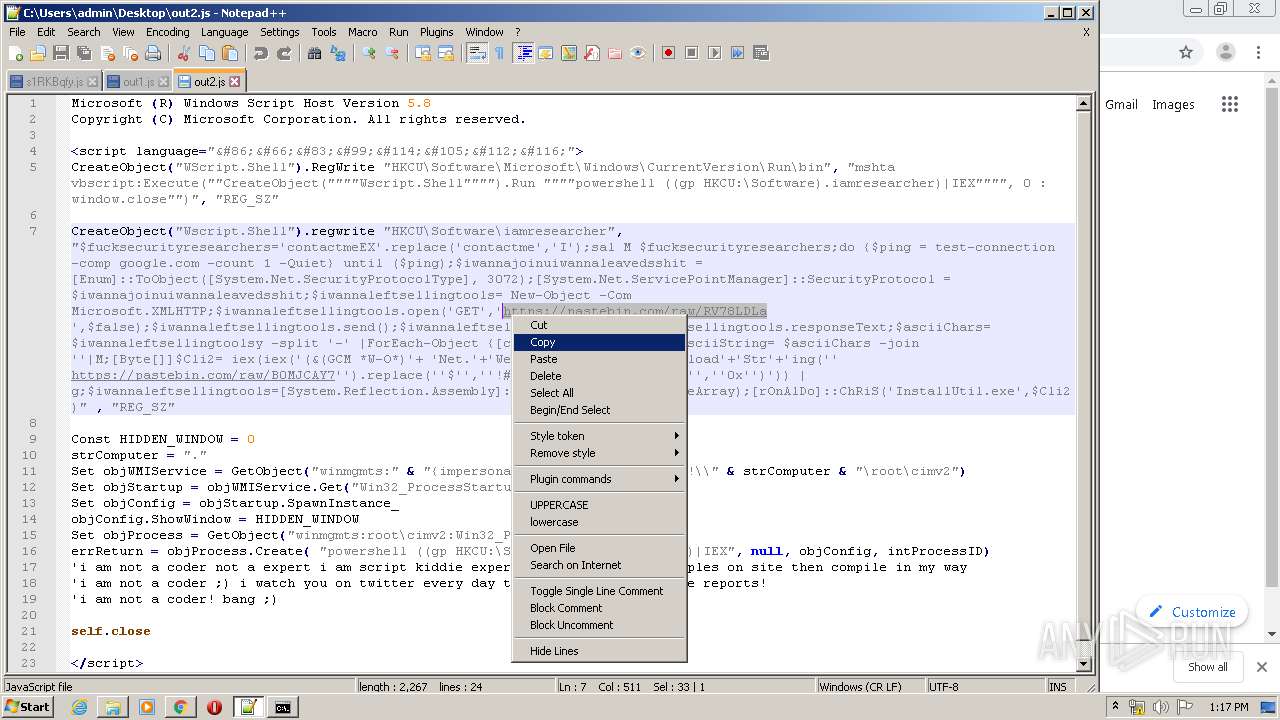
Task: Click the Redo arrow toolbar icon
Action: pos(283,53)
